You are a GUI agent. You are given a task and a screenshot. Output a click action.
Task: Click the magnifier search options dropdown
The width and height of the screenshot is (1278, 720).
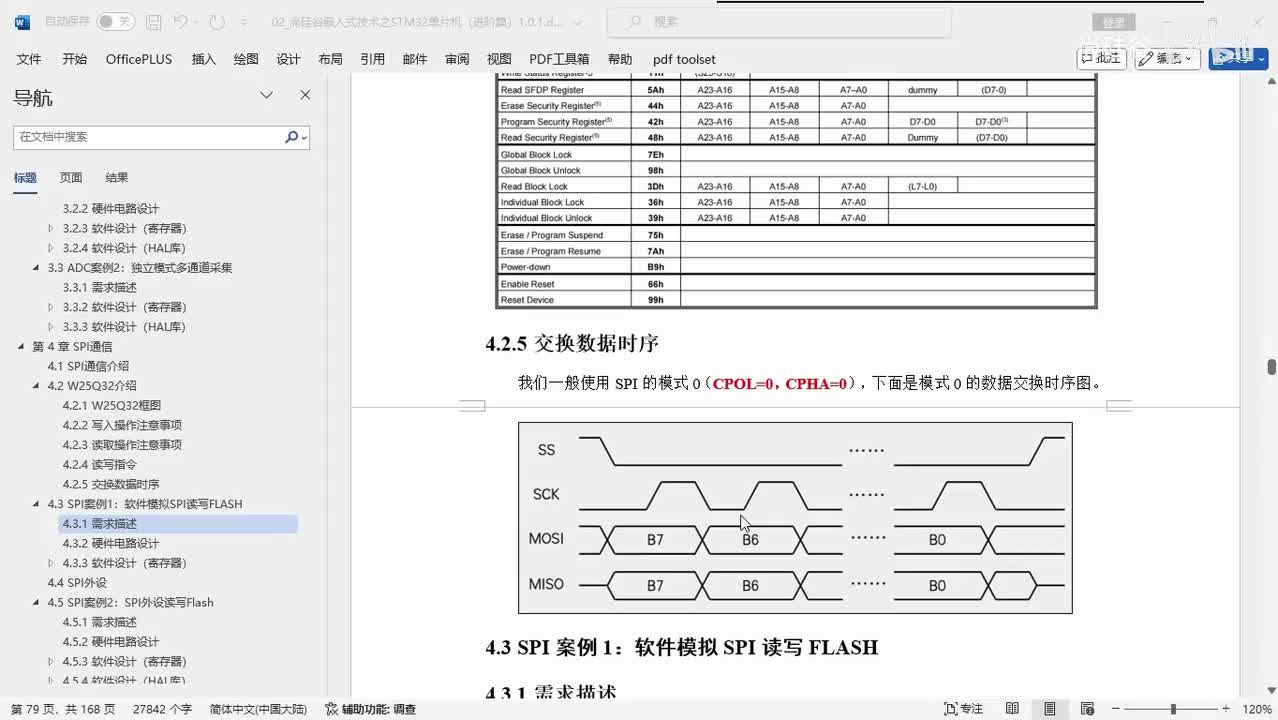coord(296,137)
